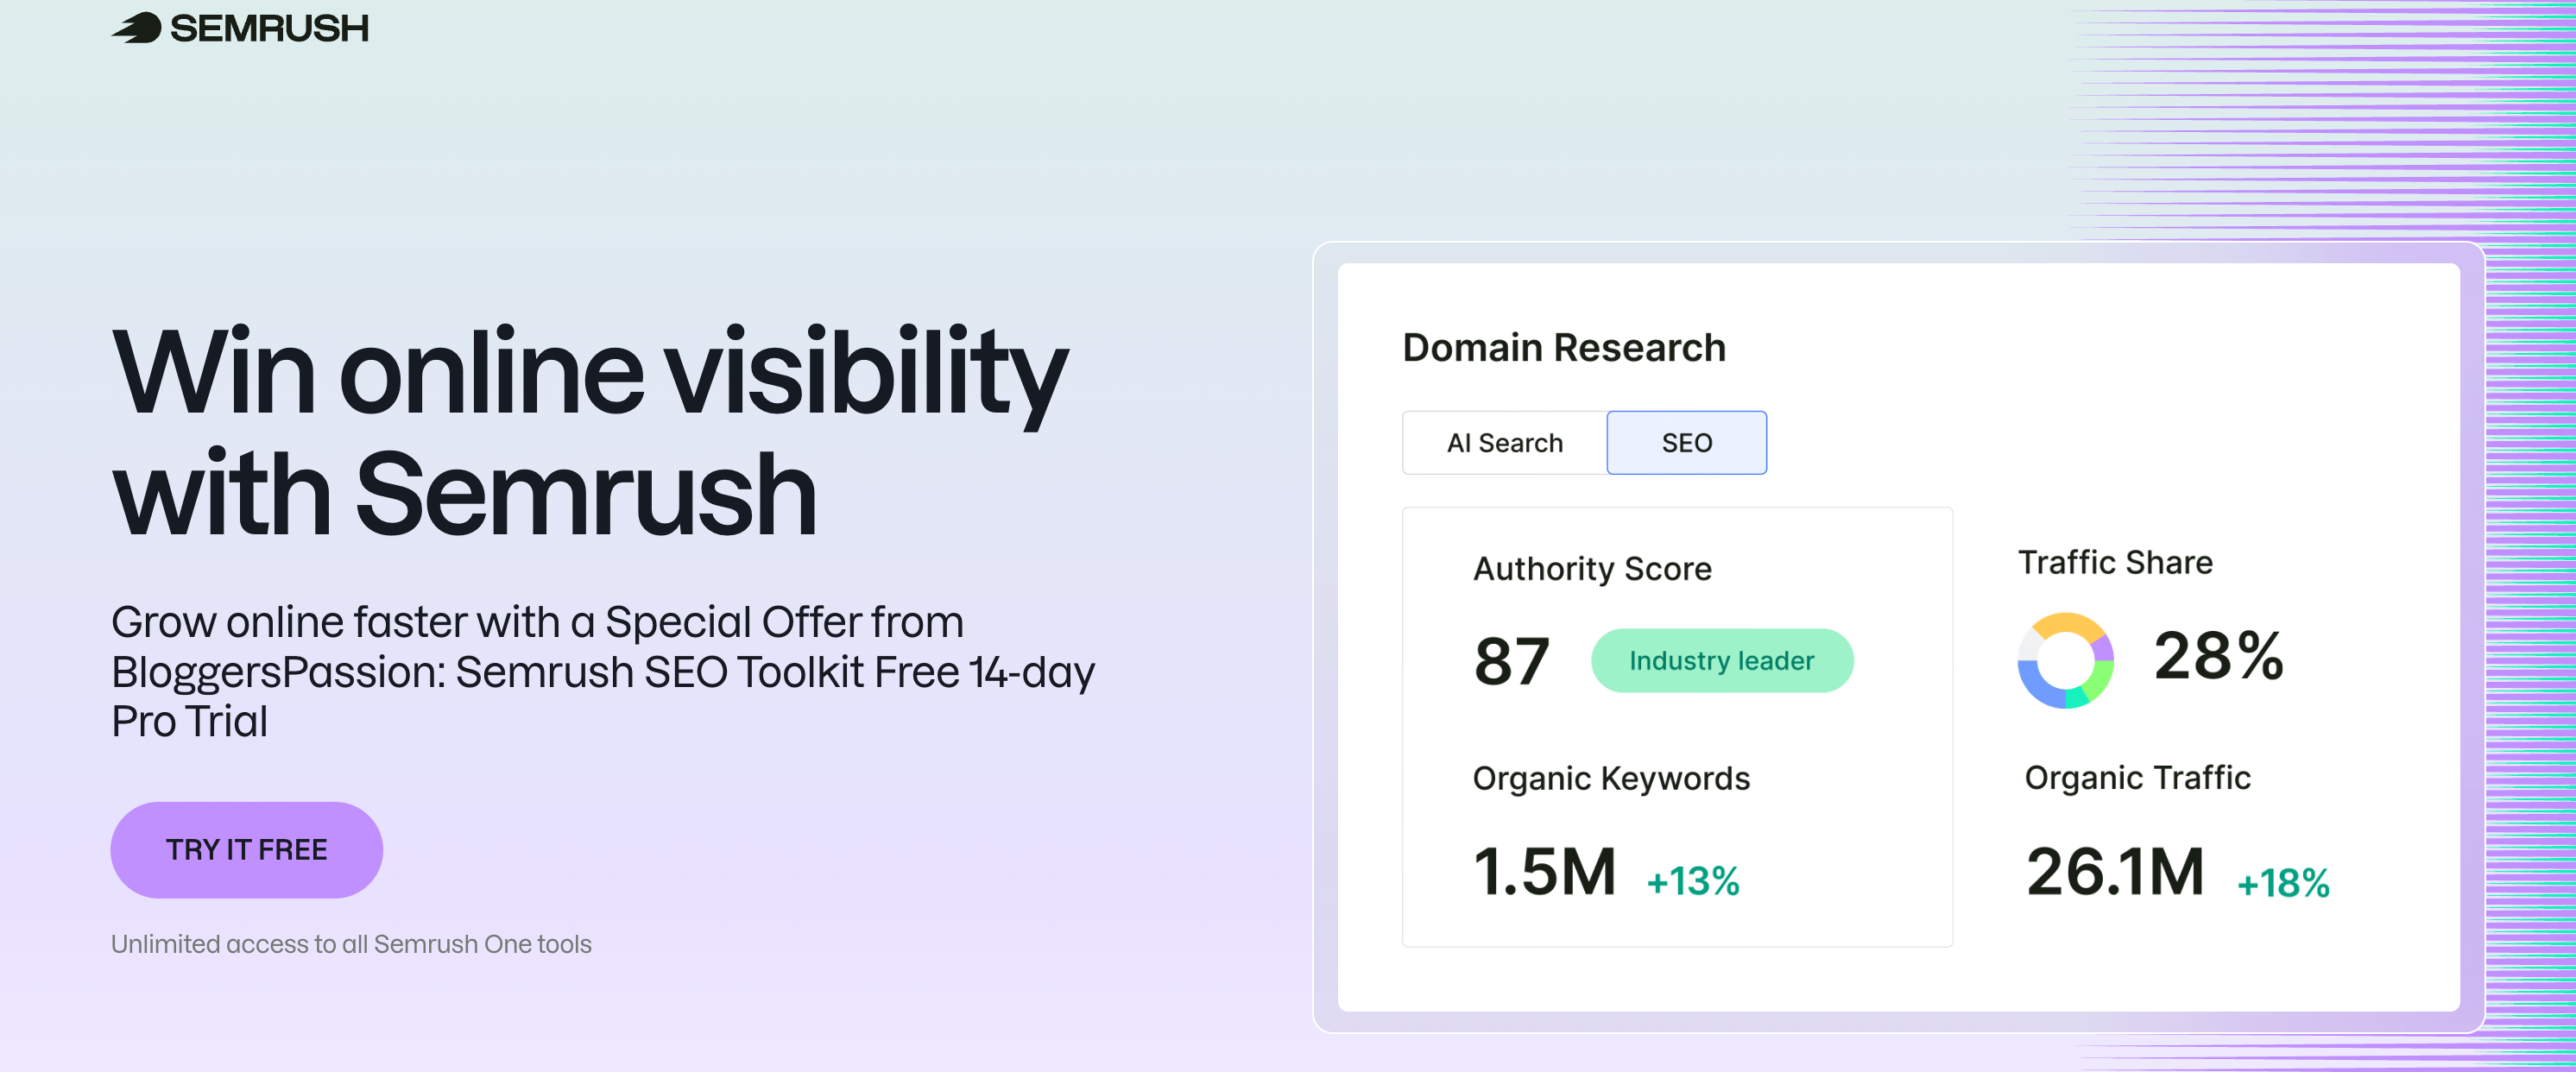Image resolution: width=2576 pixels, height=1072 pixels.
Task: Click the BloggersPassion special offer paragraph
Action: pos(603,671)
